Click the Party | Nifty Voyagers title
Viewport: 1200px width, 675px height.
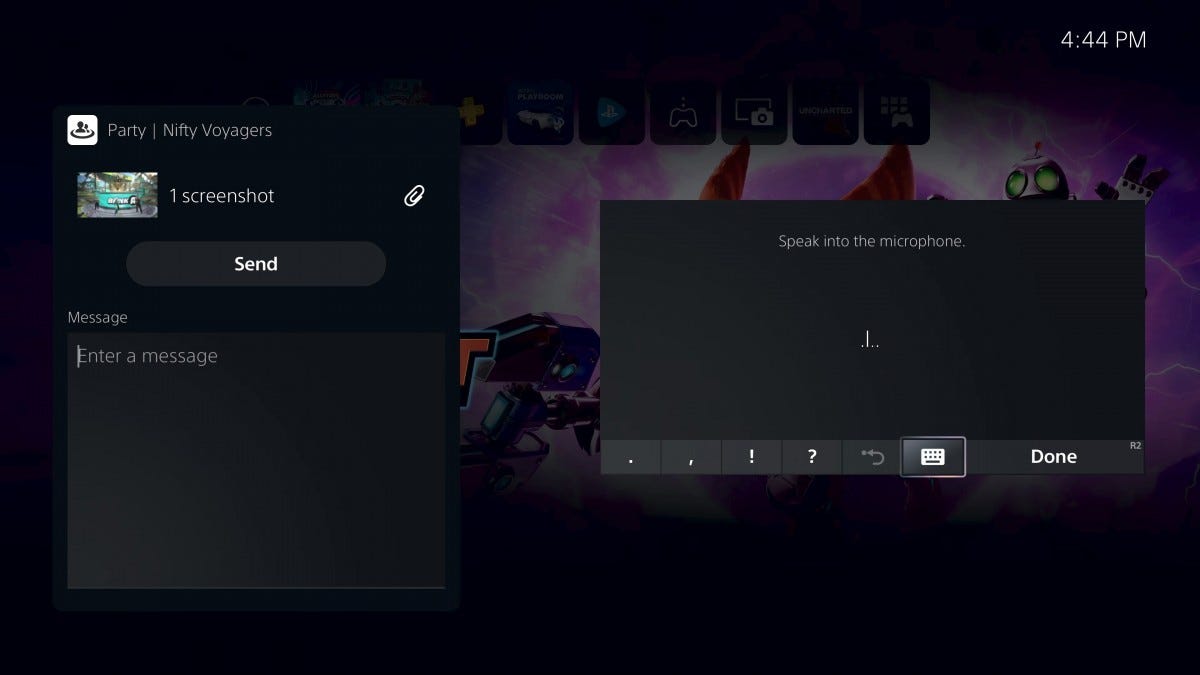click(190, 130)
